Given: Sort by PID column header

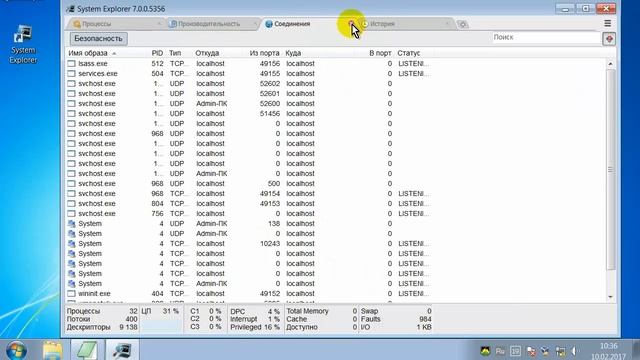Looking at the screenshot, I should click(x=157, y=53).
